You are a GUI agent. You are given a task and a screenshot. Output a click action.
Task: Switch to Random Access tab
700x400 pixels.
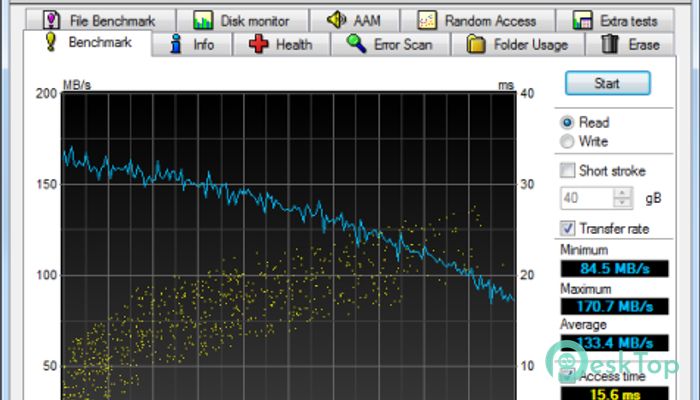(478, 21)
